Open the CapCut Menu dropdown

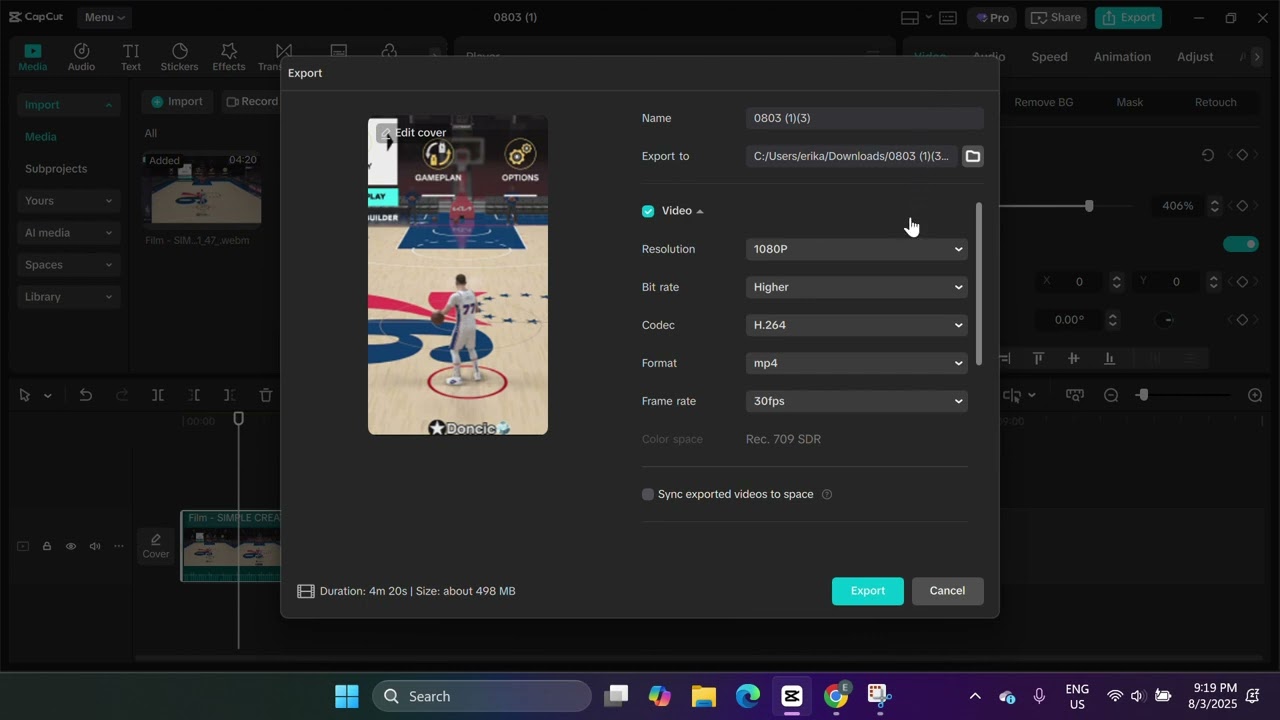(x=105, y=17)
